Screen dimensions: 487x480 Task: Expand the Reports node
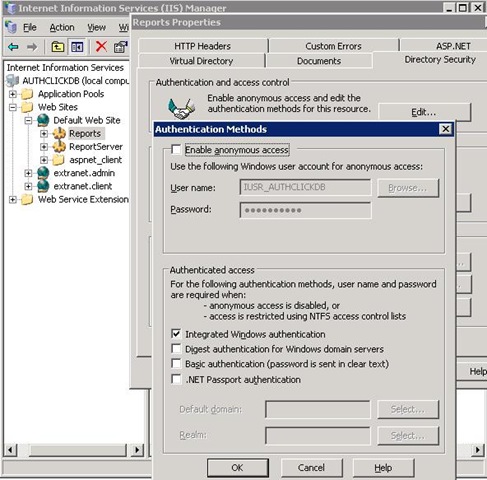(44, 134)
